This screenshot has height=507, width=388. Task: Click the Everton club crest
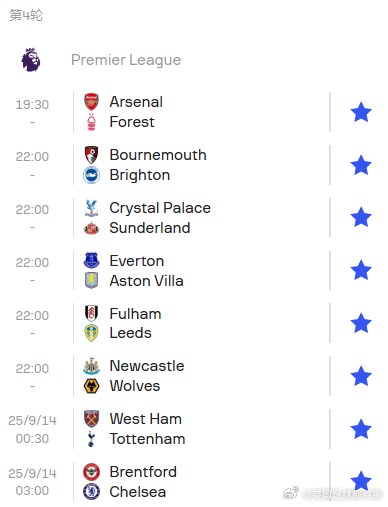pyautogui.click(x=91, y=261)
